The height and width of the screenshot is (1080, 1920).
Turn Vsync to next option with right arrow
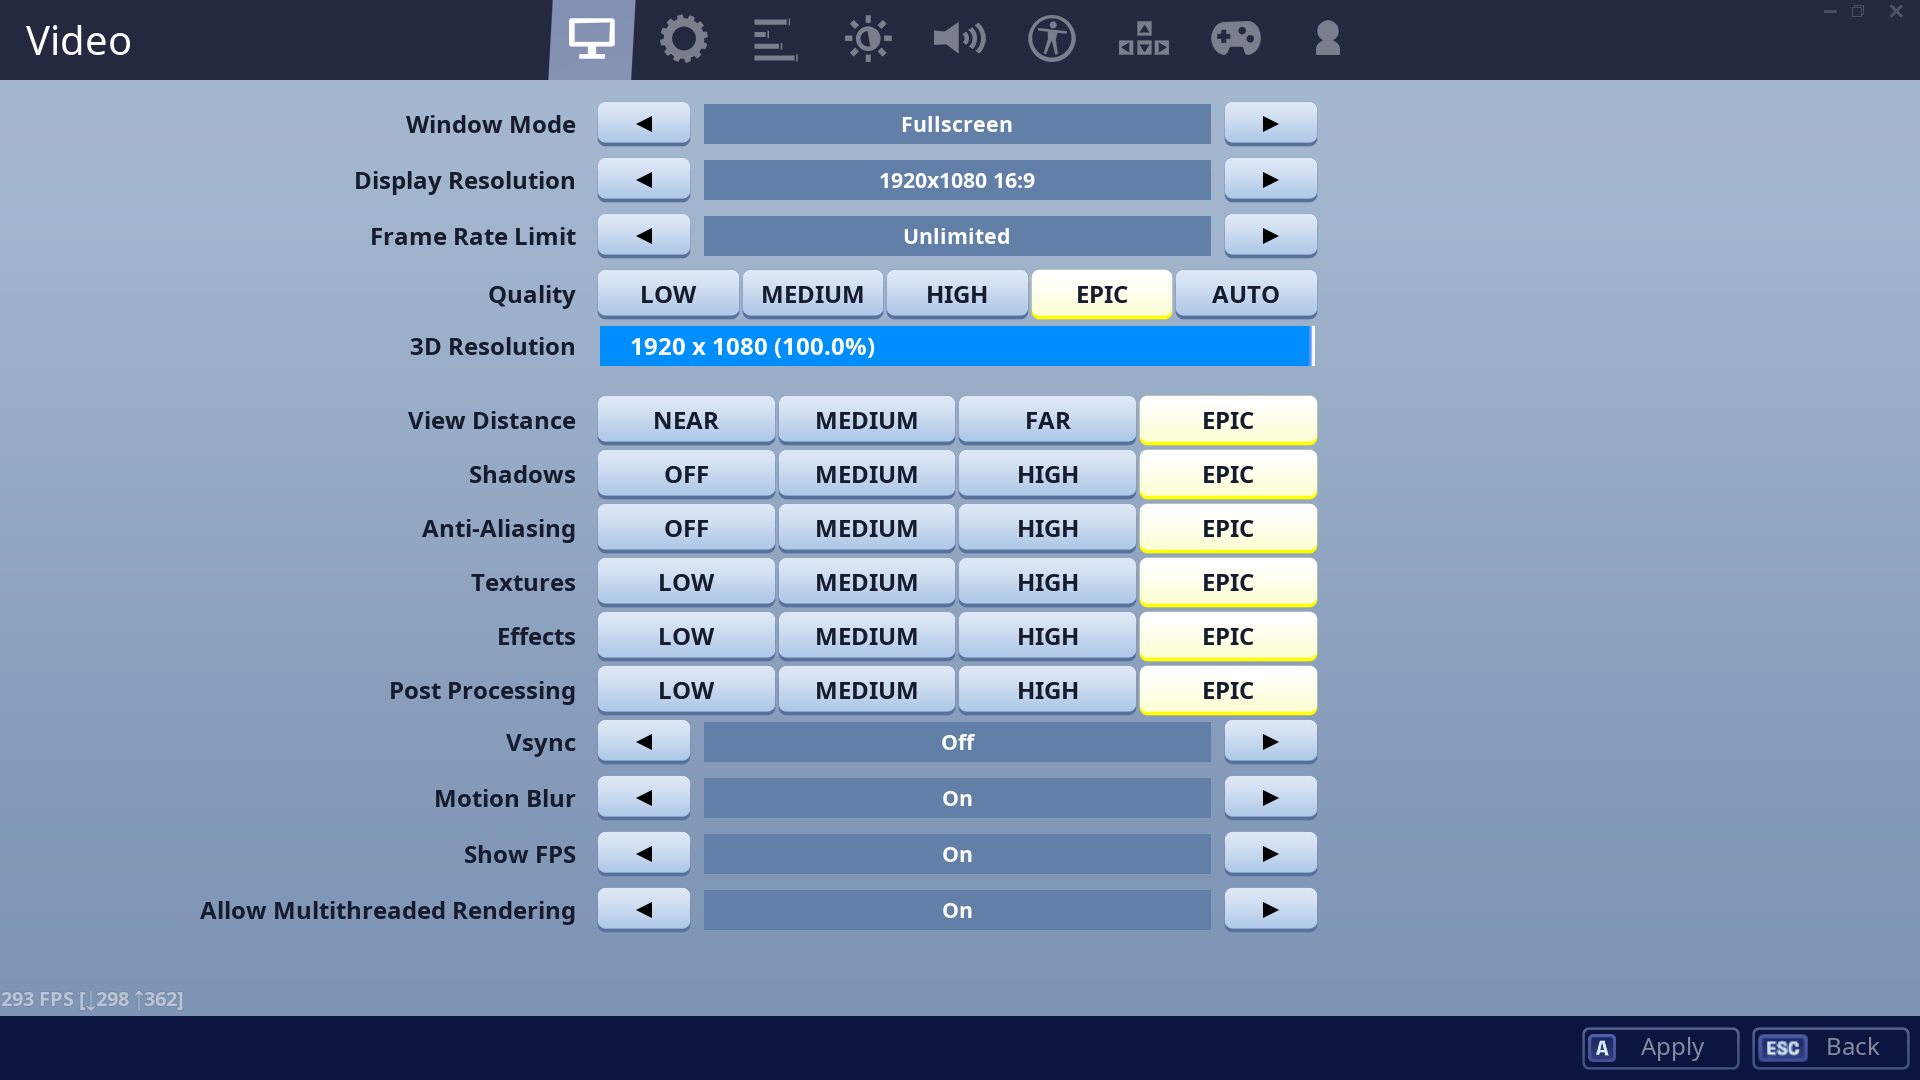pos(1270,742)
